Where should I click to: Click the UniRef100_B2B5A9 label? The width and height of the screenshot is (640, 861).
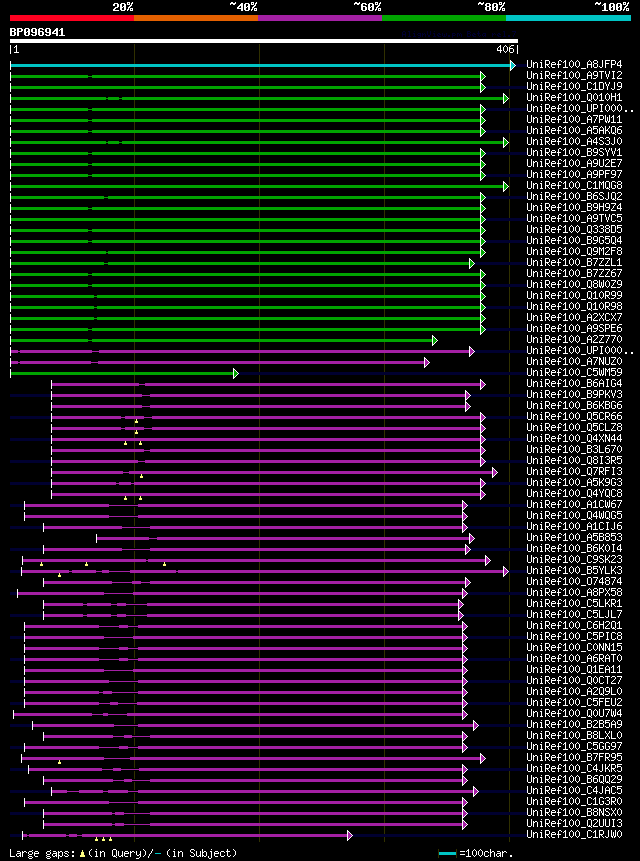tap(574, 723)
